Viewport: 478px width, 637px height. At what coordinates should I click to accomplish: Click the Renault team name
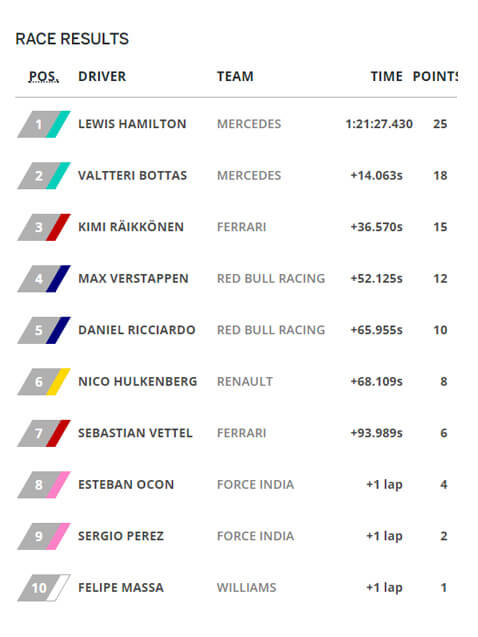click(245, 381)
